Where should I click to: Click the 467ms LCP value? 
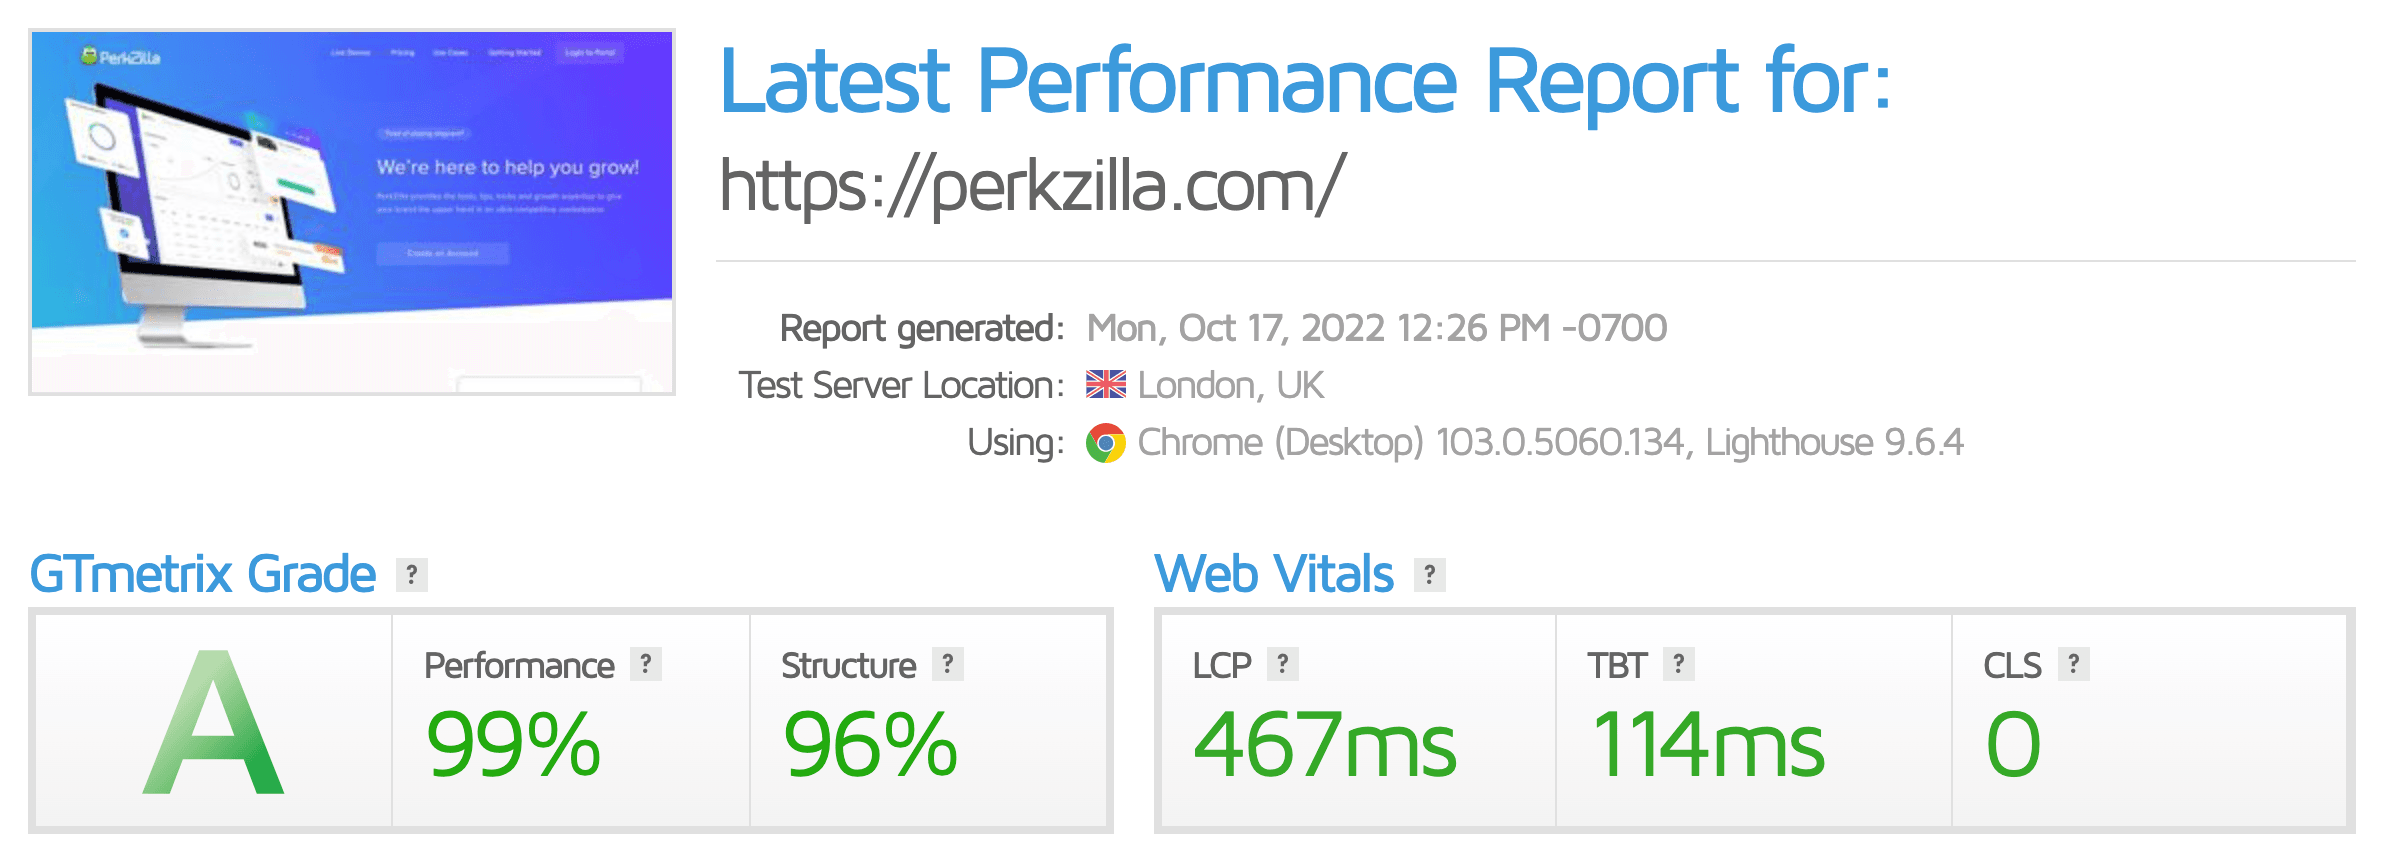(1325, 745)
